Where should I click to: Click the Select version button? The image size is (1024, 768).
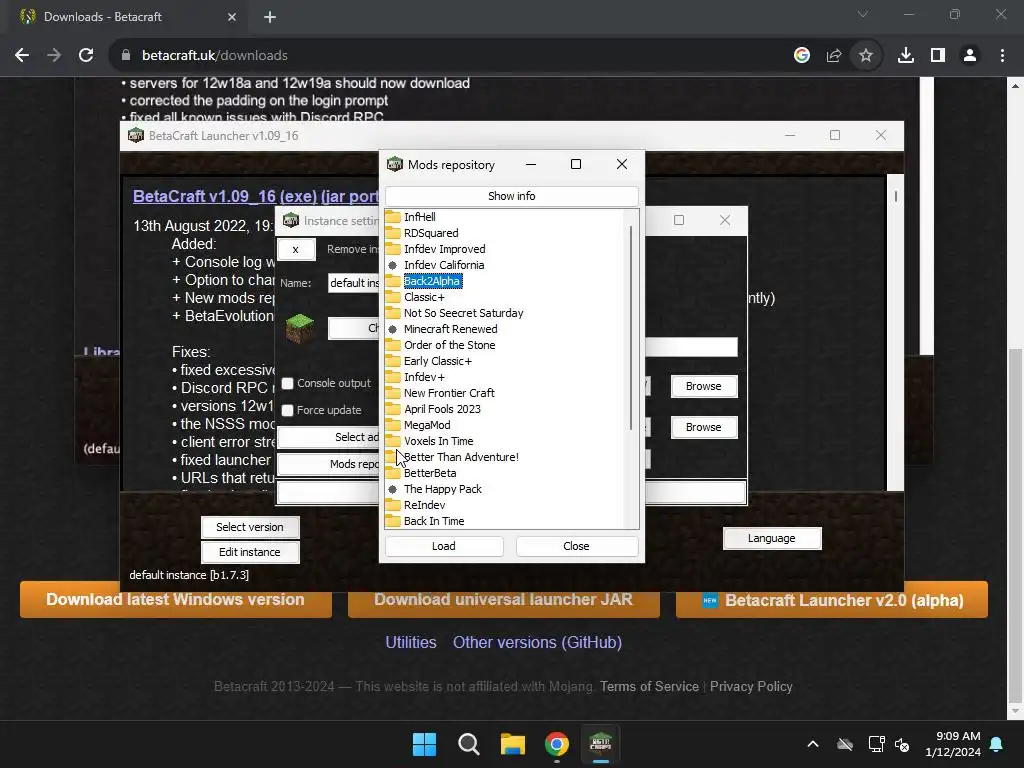(249, 527)
